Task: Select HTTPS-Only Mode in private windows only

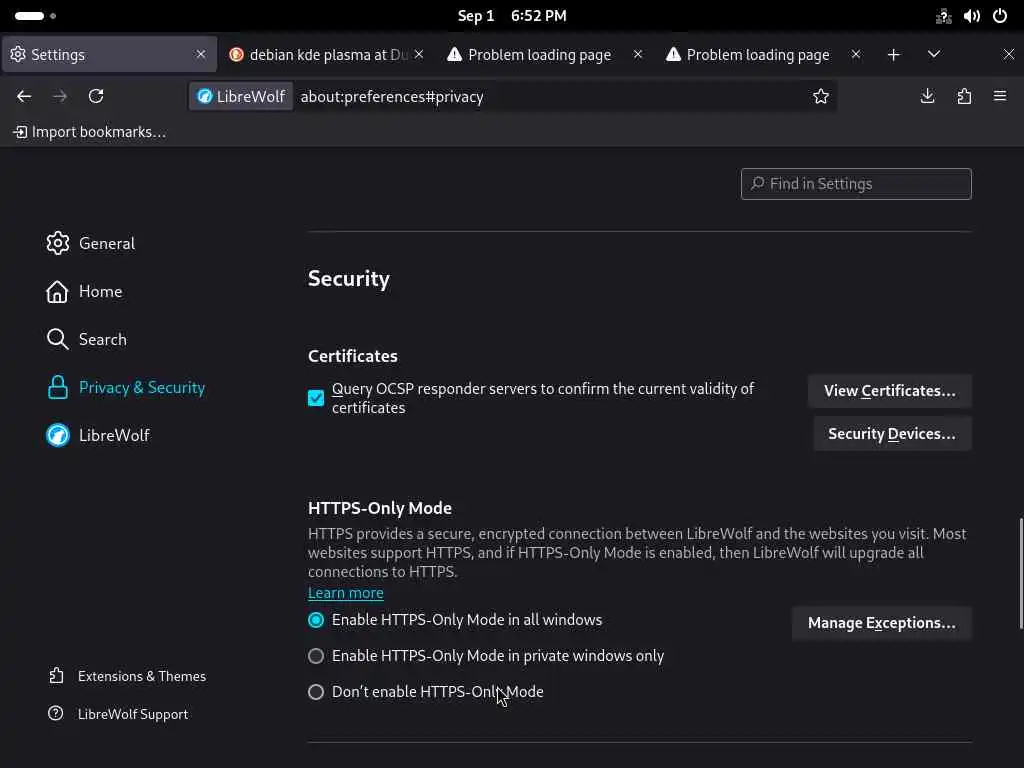Action: tap(316, 656)
